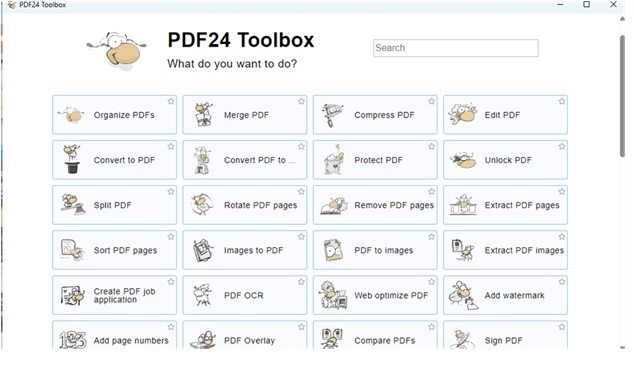Click the Sort PDF pages icon

[x=72, y=250]
